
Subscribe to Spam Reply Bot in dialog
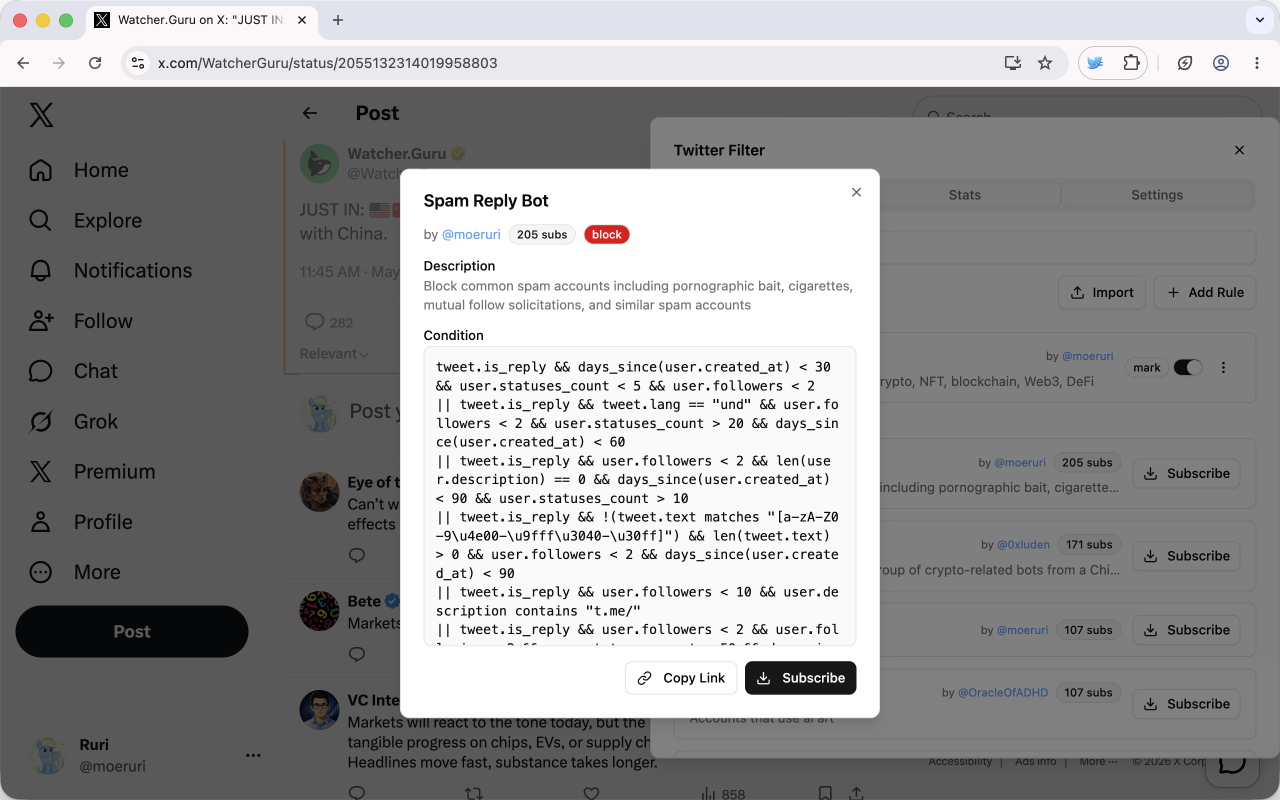pos(800,678)
